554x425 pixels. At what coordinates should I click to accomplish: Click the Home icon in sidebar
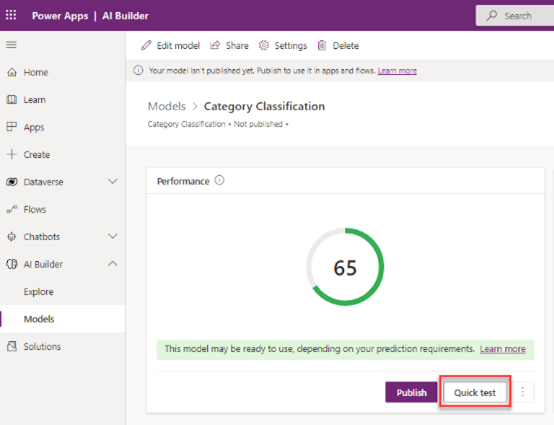(12, 72)
